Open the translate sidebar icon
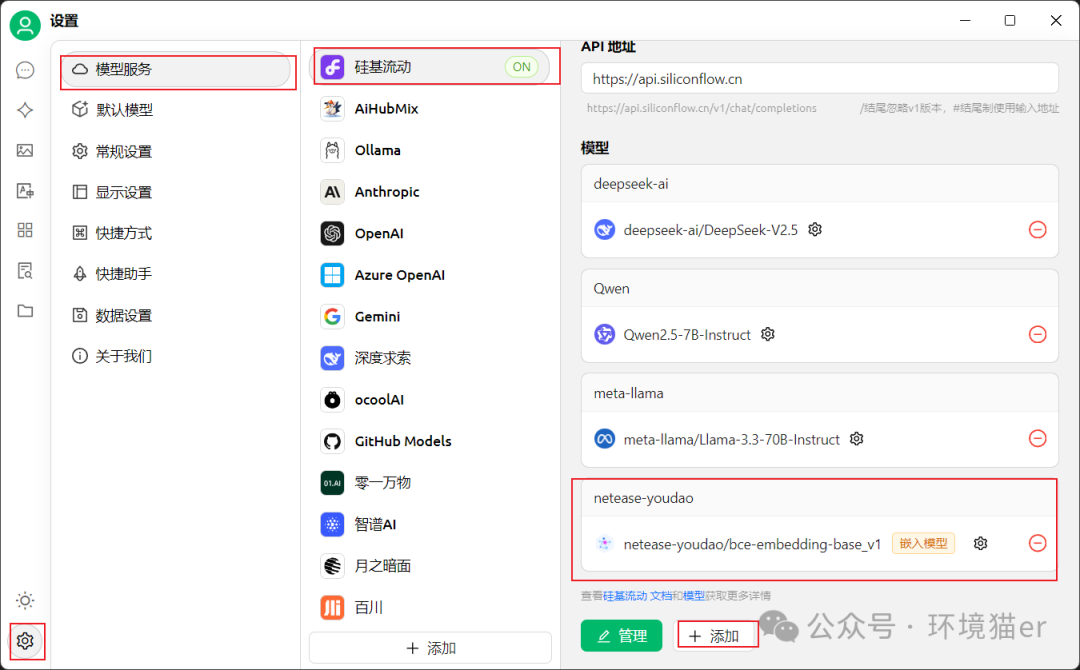The height and width of the screenshot is (670, 1080). [x=25, y=191]
